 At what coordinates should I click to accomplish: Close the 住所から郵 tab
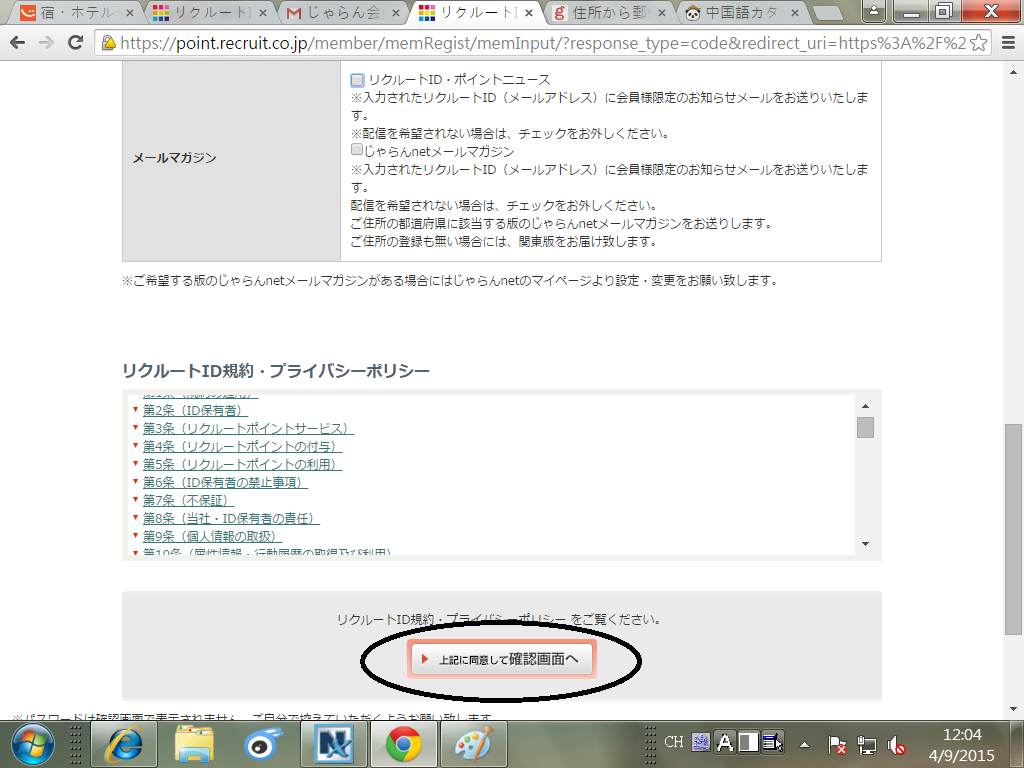point(662,13)
